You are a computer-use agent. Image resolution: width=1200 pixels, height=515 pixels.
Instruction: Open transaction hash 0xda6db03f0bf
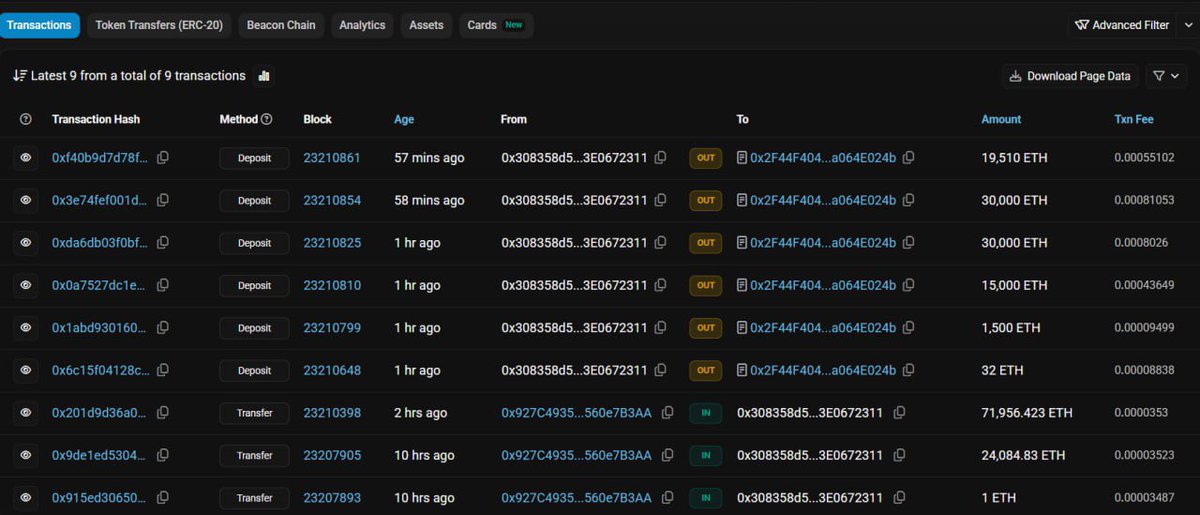[100, 243]
